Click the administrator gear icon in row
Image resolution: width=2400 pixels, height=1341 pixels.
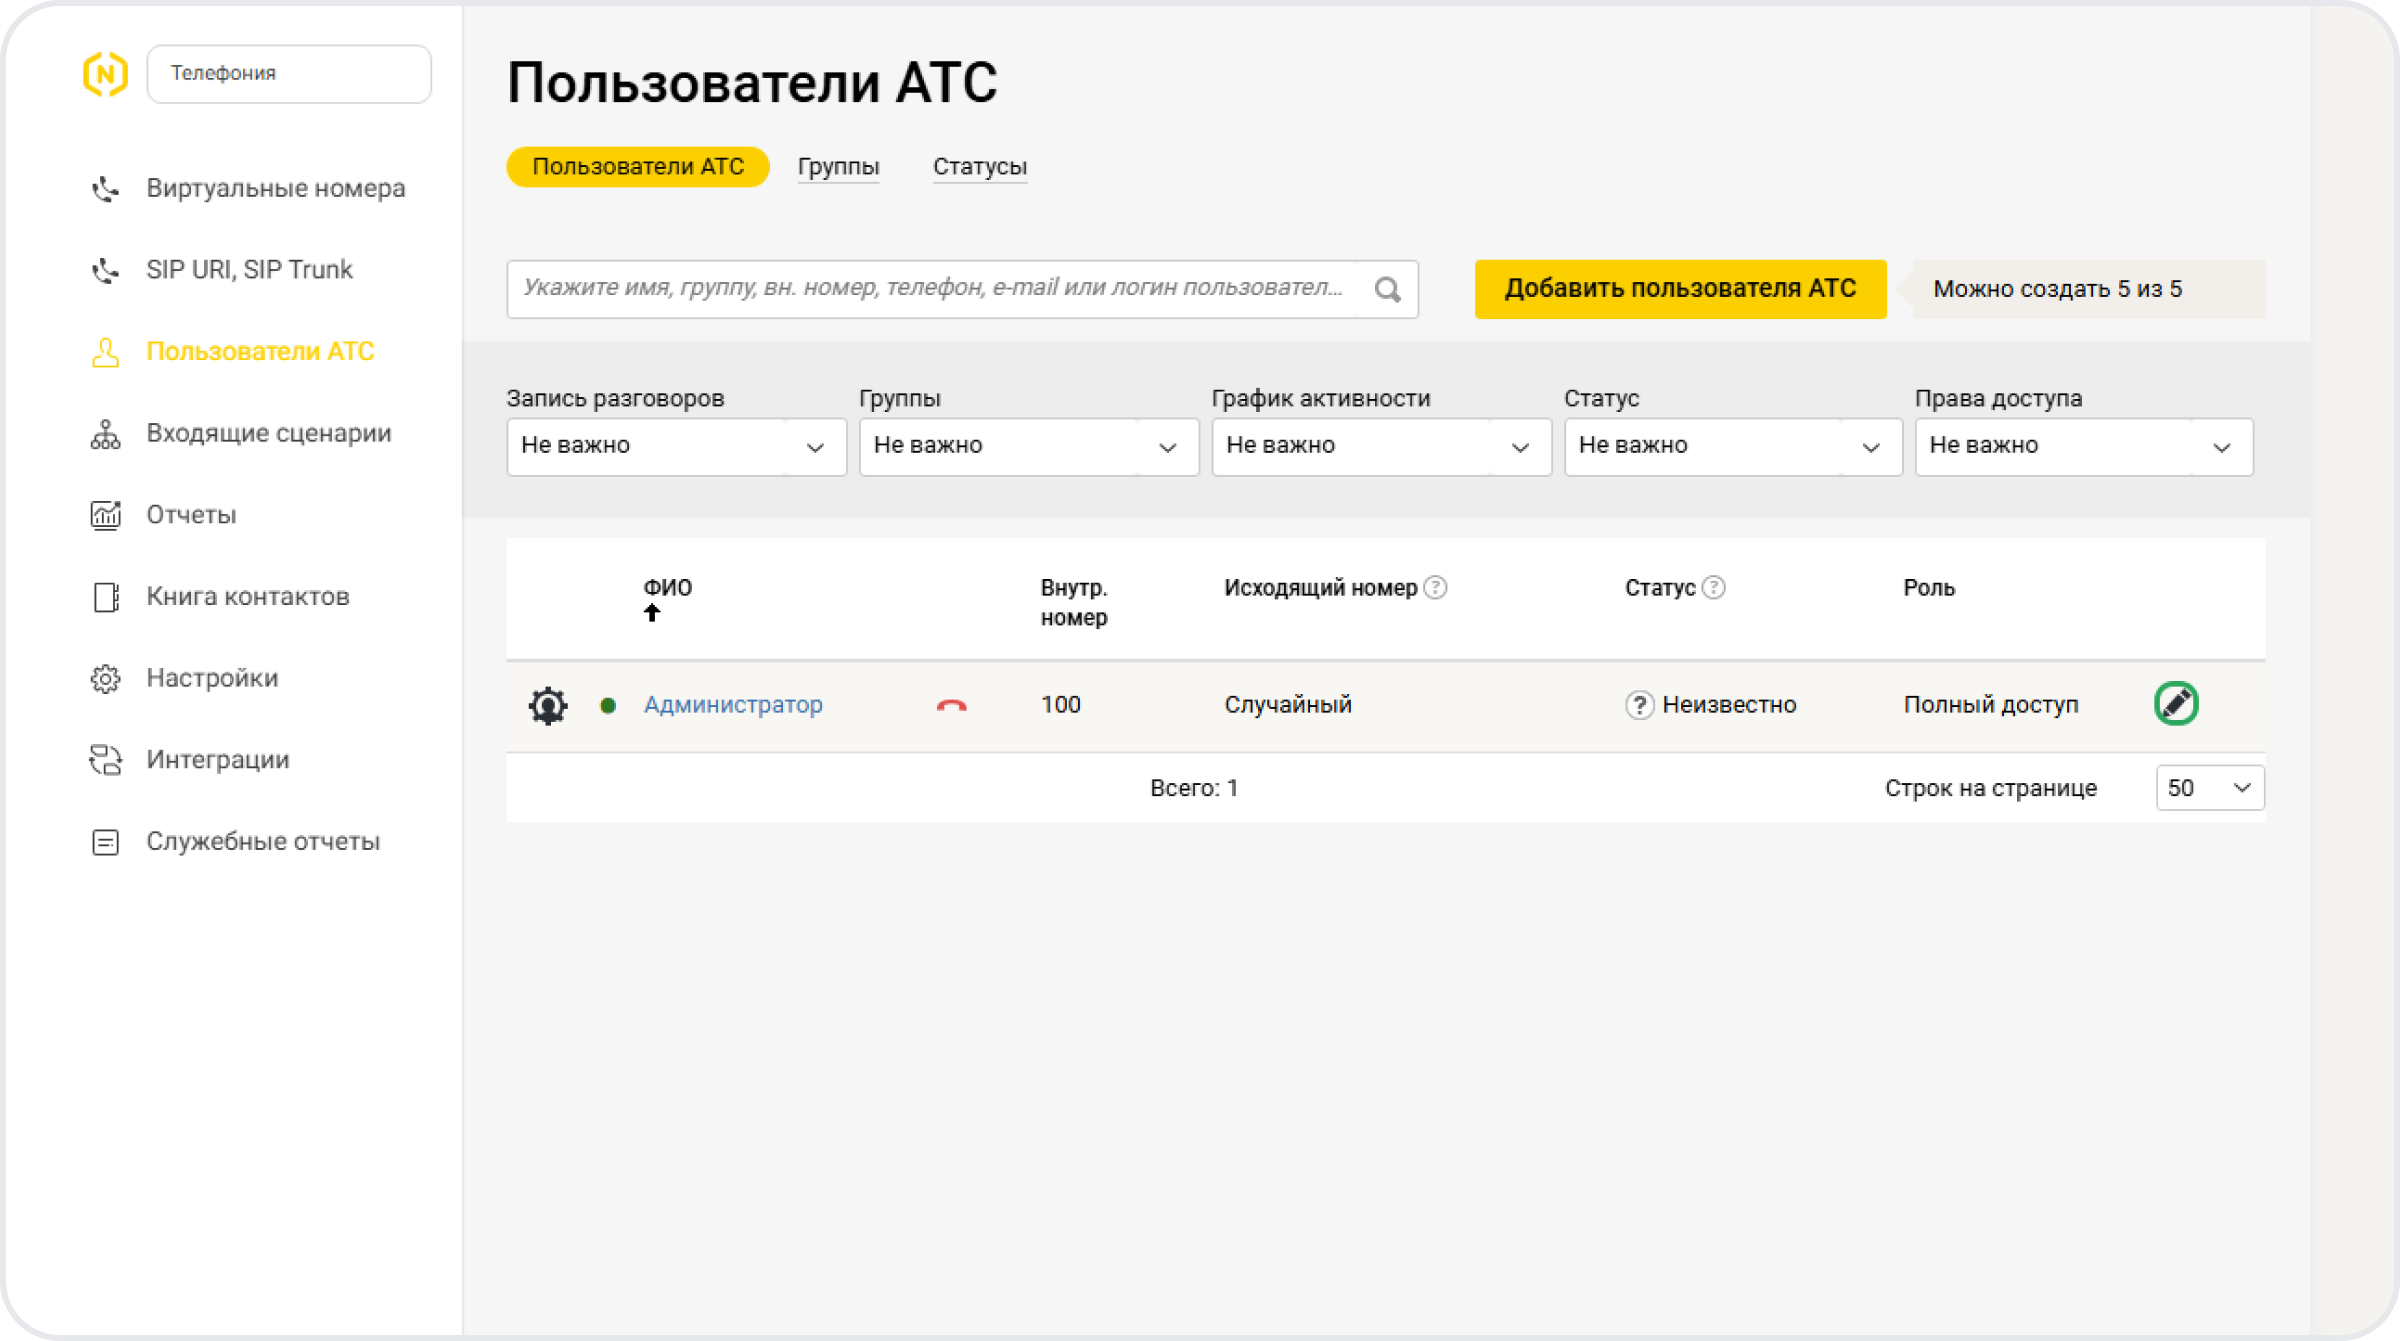tap(548, 705)
